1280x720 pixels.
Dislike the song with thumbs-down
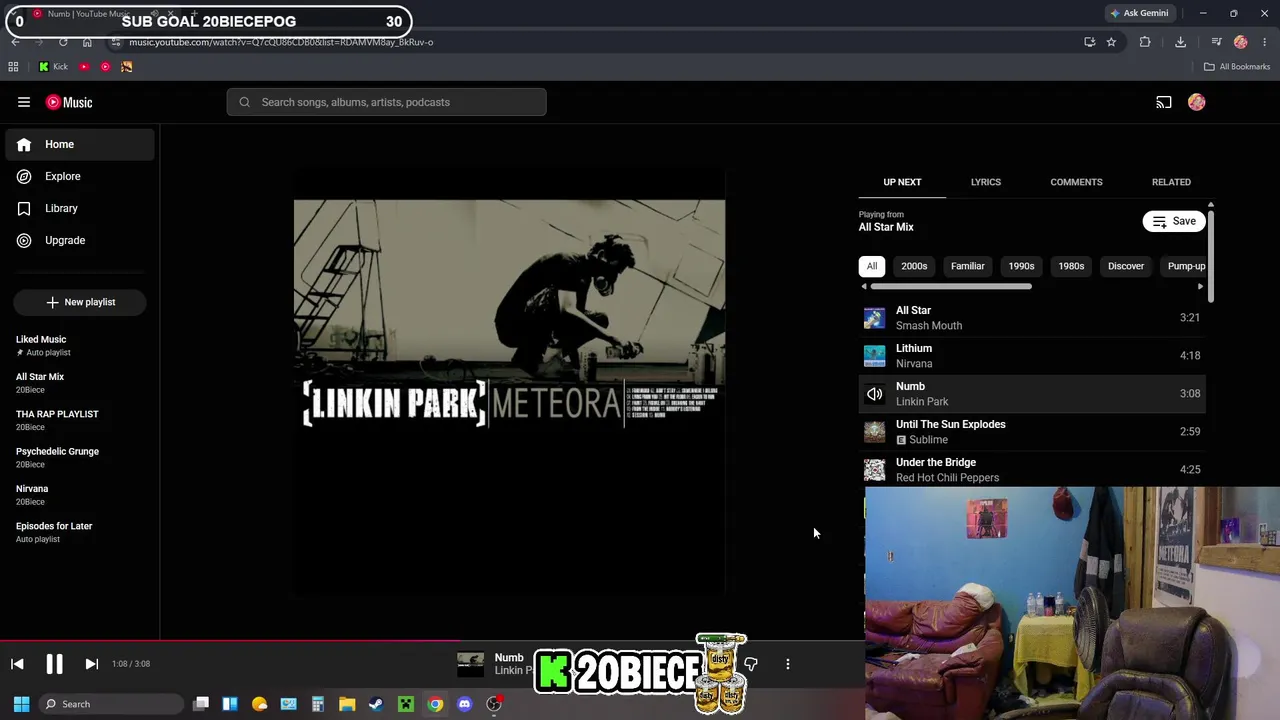(x=751, y=664)
